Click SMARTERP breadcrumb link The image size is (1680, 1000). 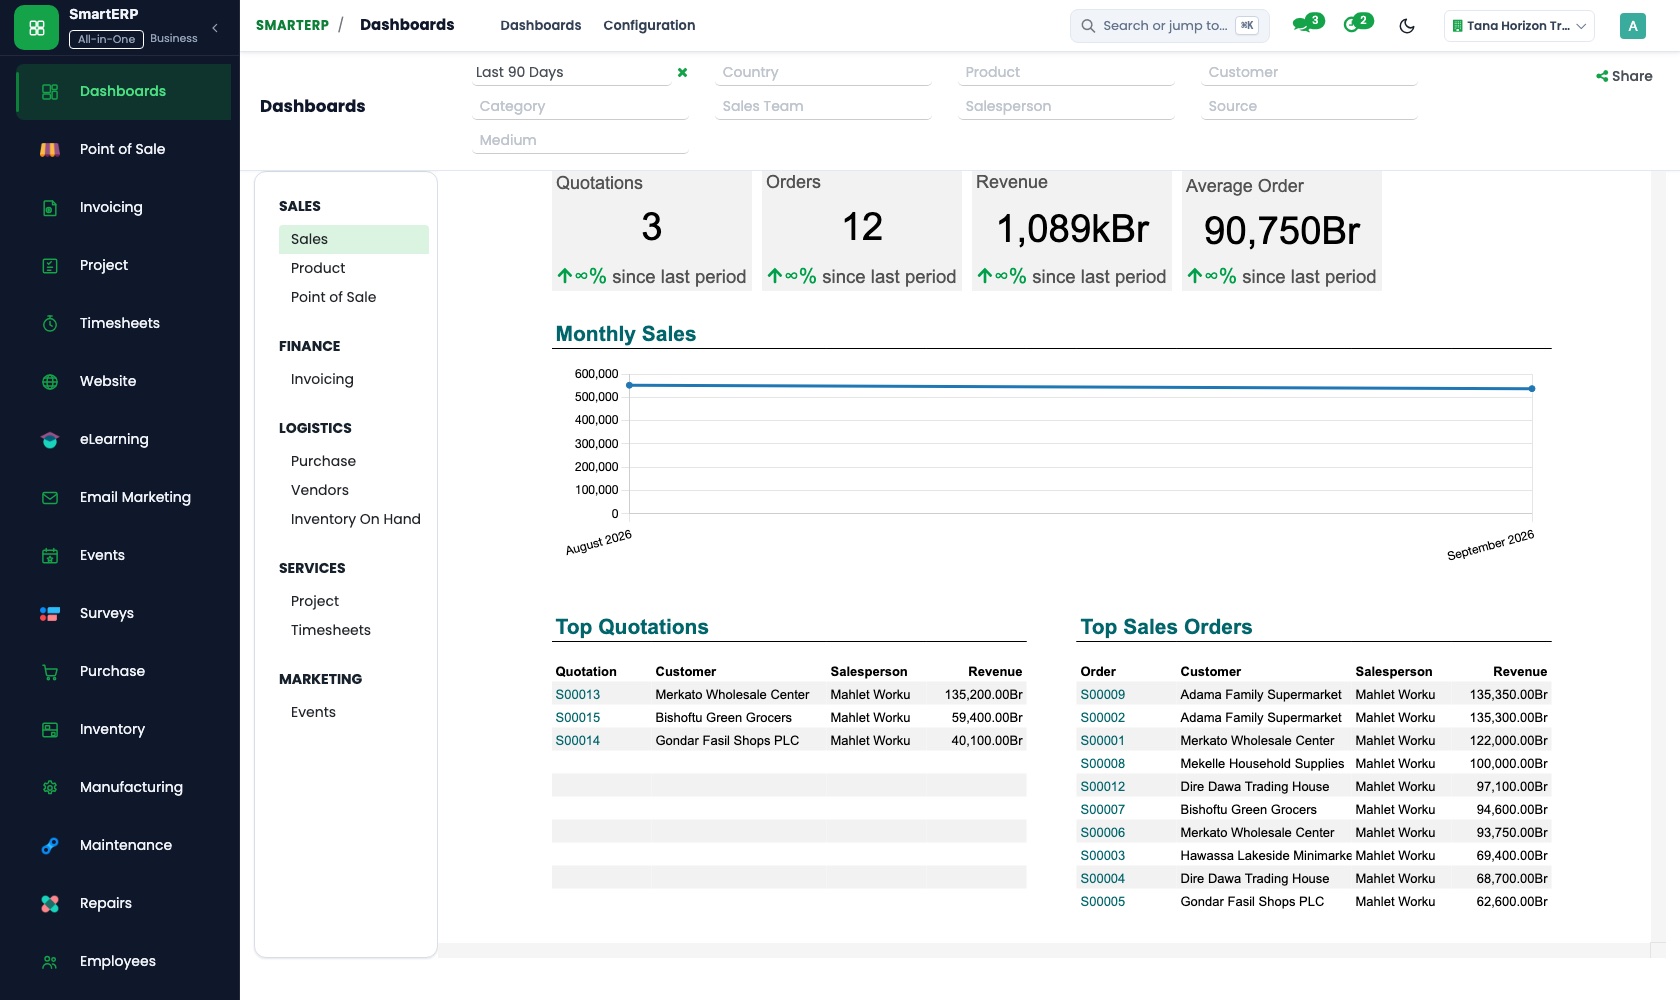pyautogui.click(x=292, y=25)
